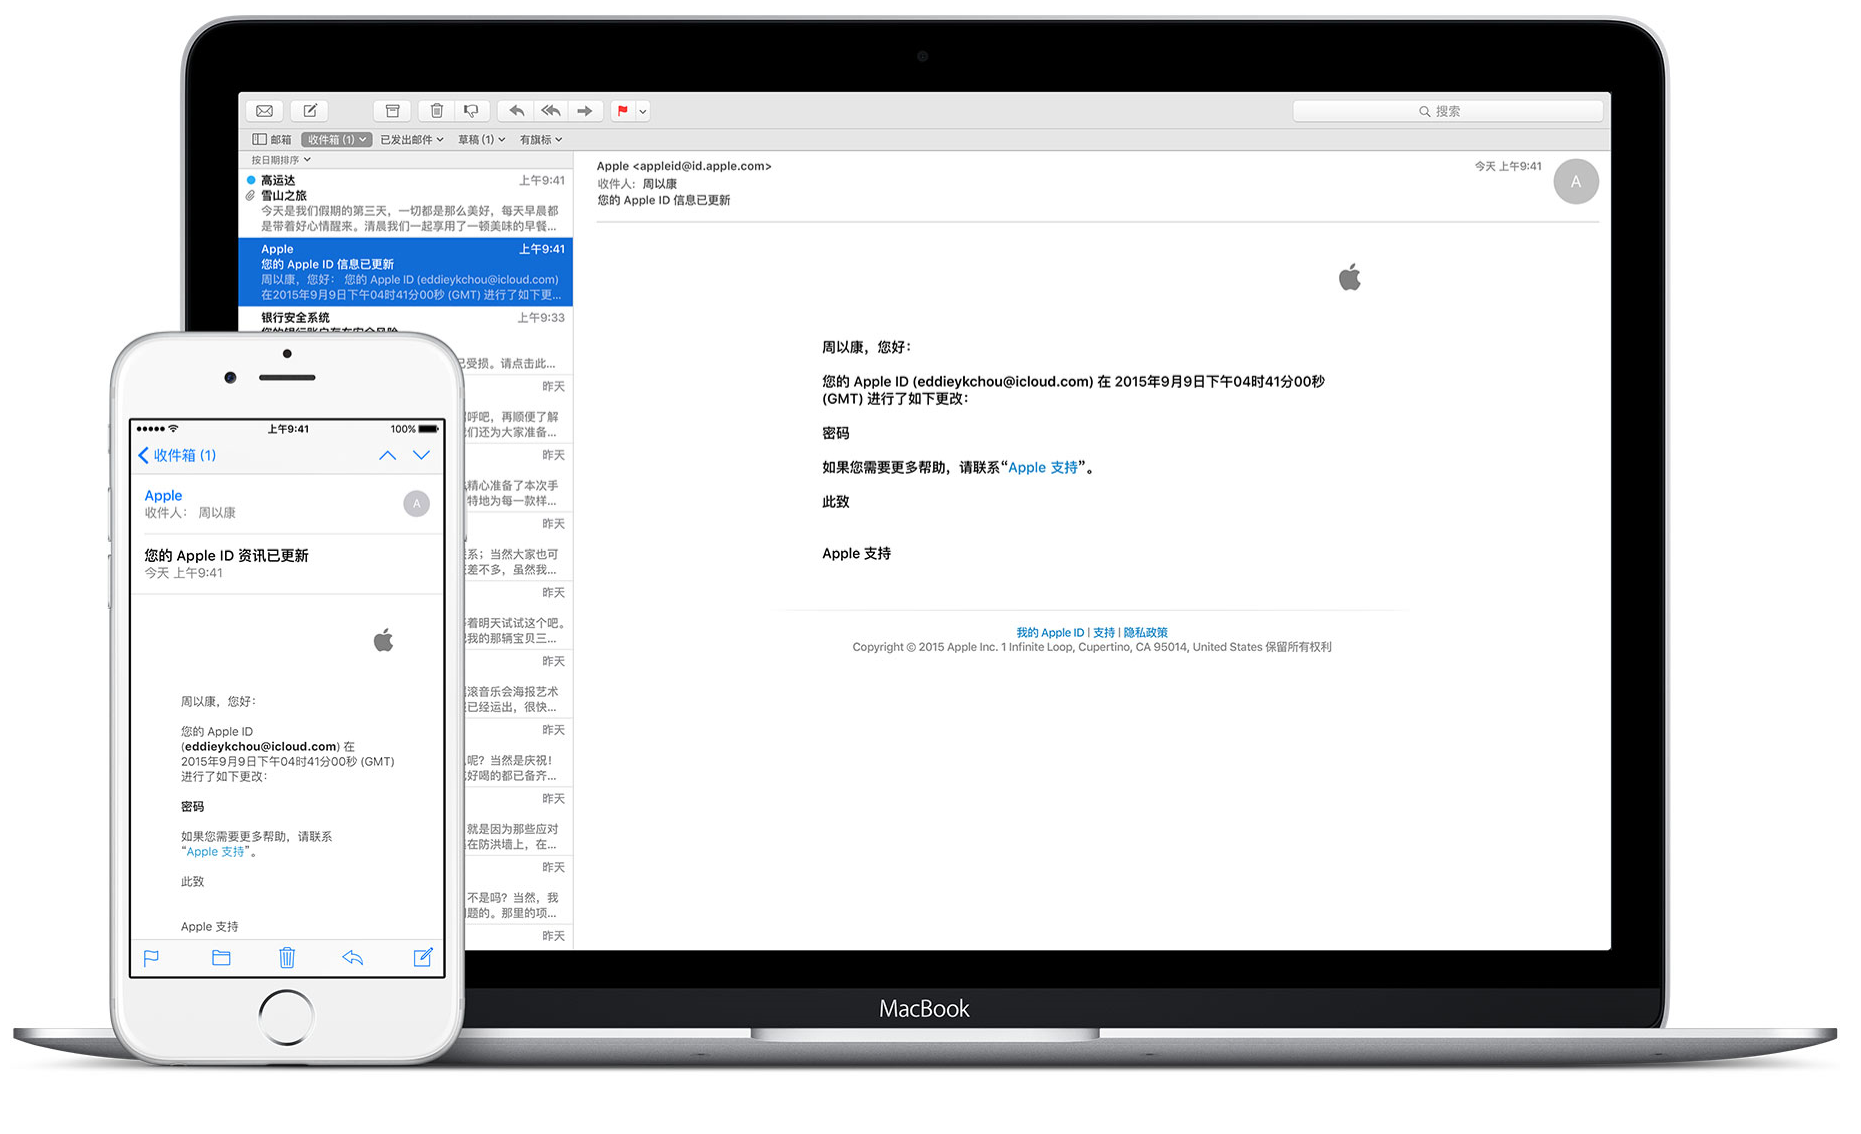Open 我的 Apple ID footer link
This screenshot has height=1134, width=1861.
1050,633
